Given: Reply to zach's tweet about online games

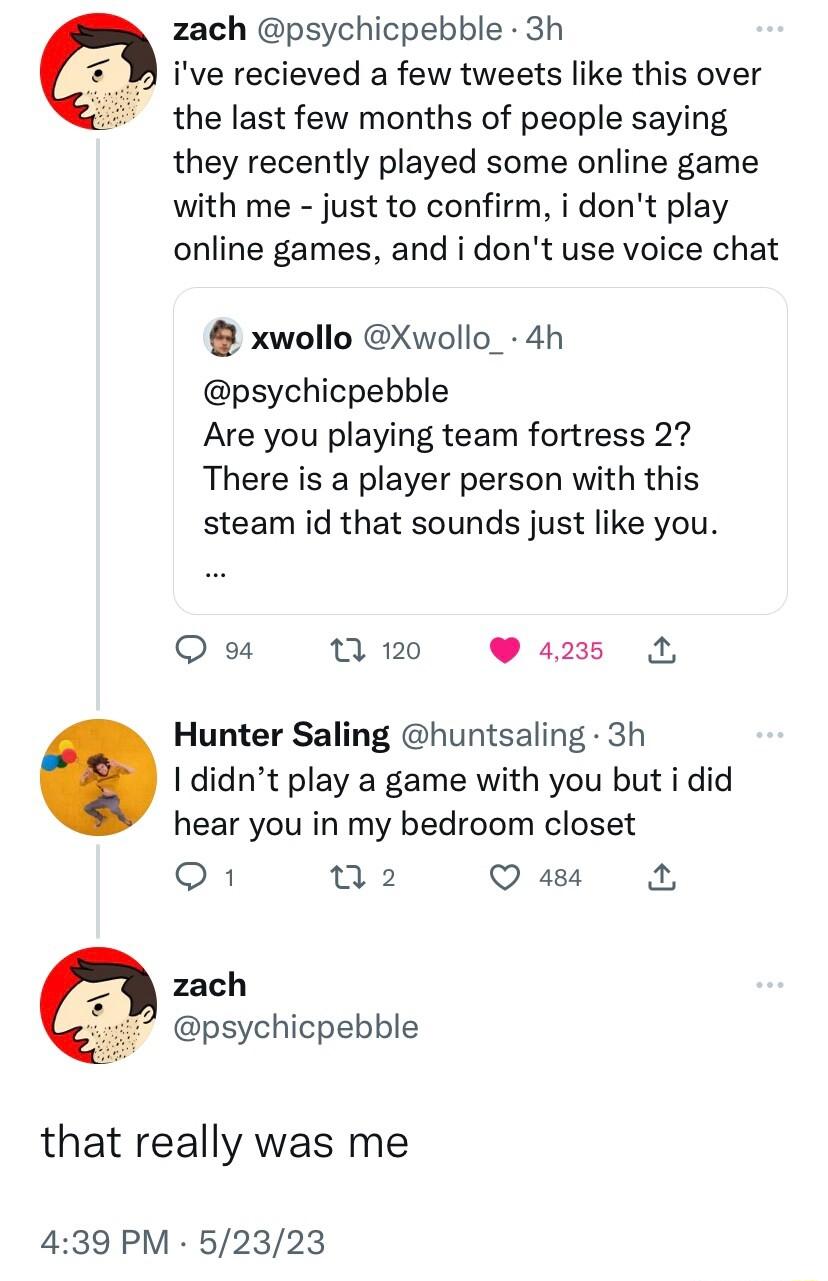Looking at the screenshot, I should pos(192,651).
